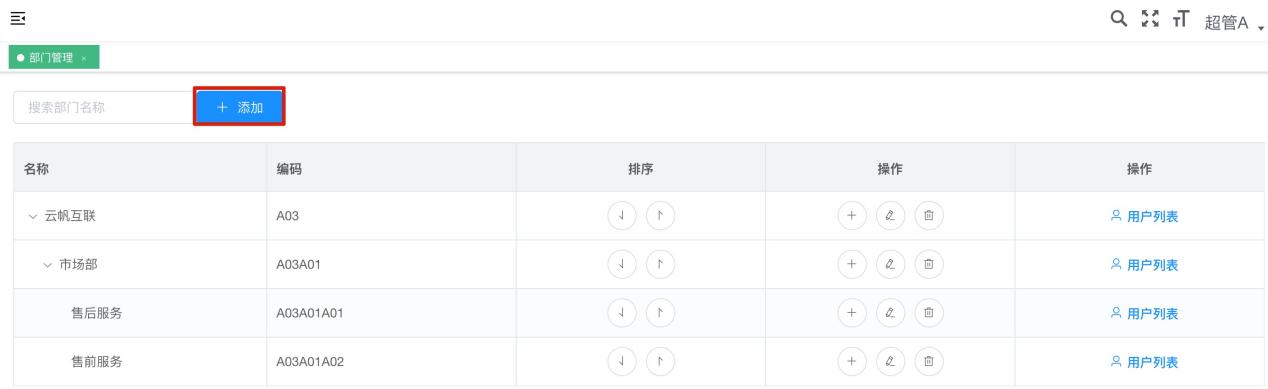The height and width of the screenshot is (389, 1268).
Task: Move 市场部 up with sort arrow
Action: 660,265
